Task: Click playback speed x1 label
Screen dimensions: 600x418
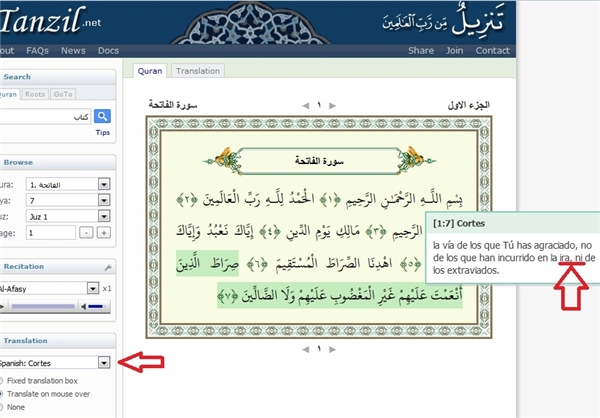Action: [x=107, y=288]
